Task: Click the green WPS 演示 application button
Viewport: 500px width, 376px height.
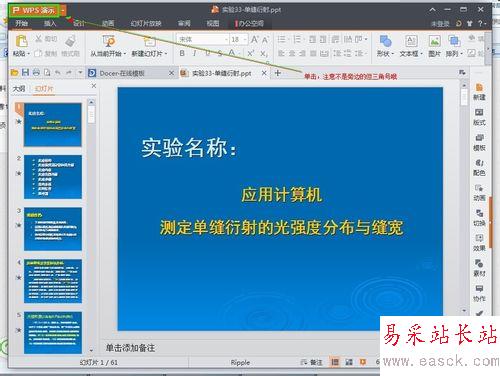Action: (x=34, y=11)
